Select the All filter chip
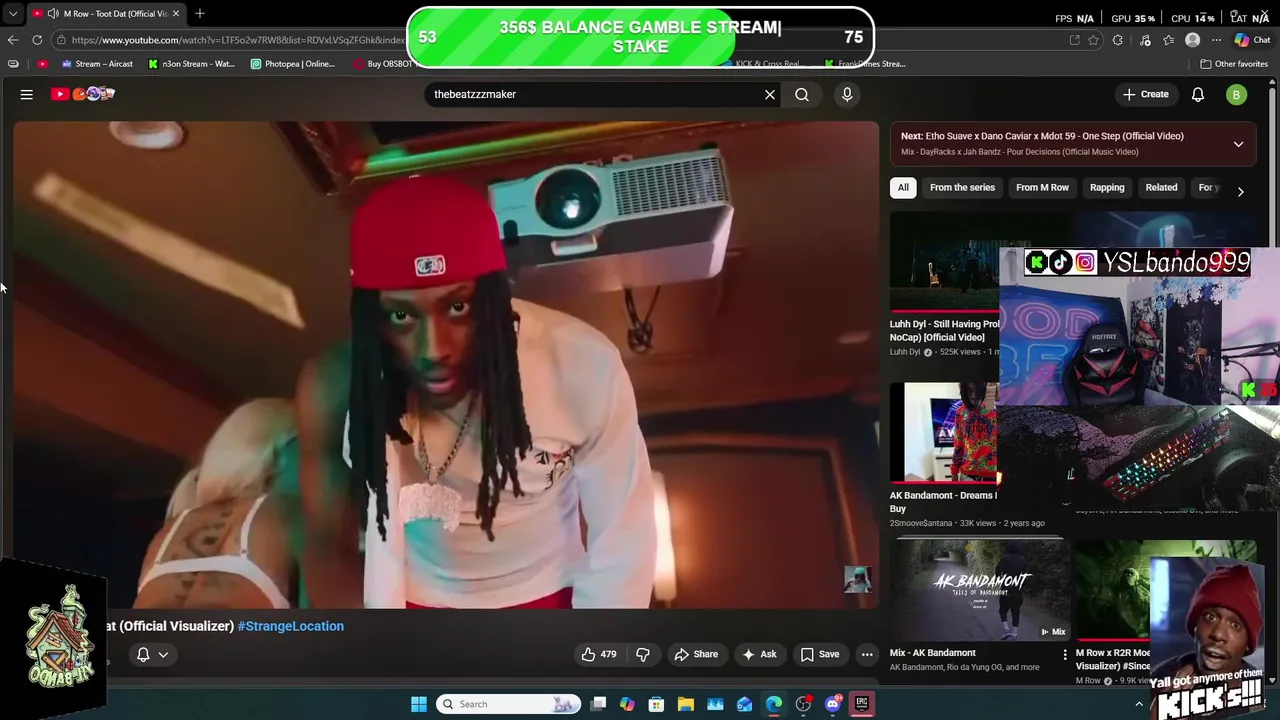1280x720 pixels. pyautogui.click(x=903, y=187)
